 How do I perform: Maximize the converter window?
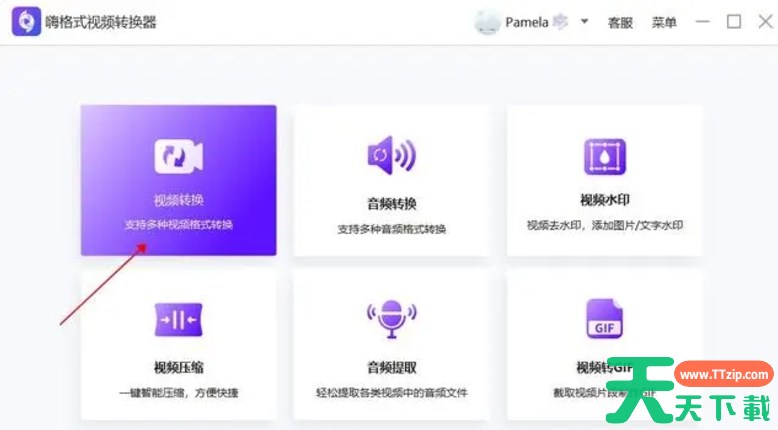(x=734, y=21)
